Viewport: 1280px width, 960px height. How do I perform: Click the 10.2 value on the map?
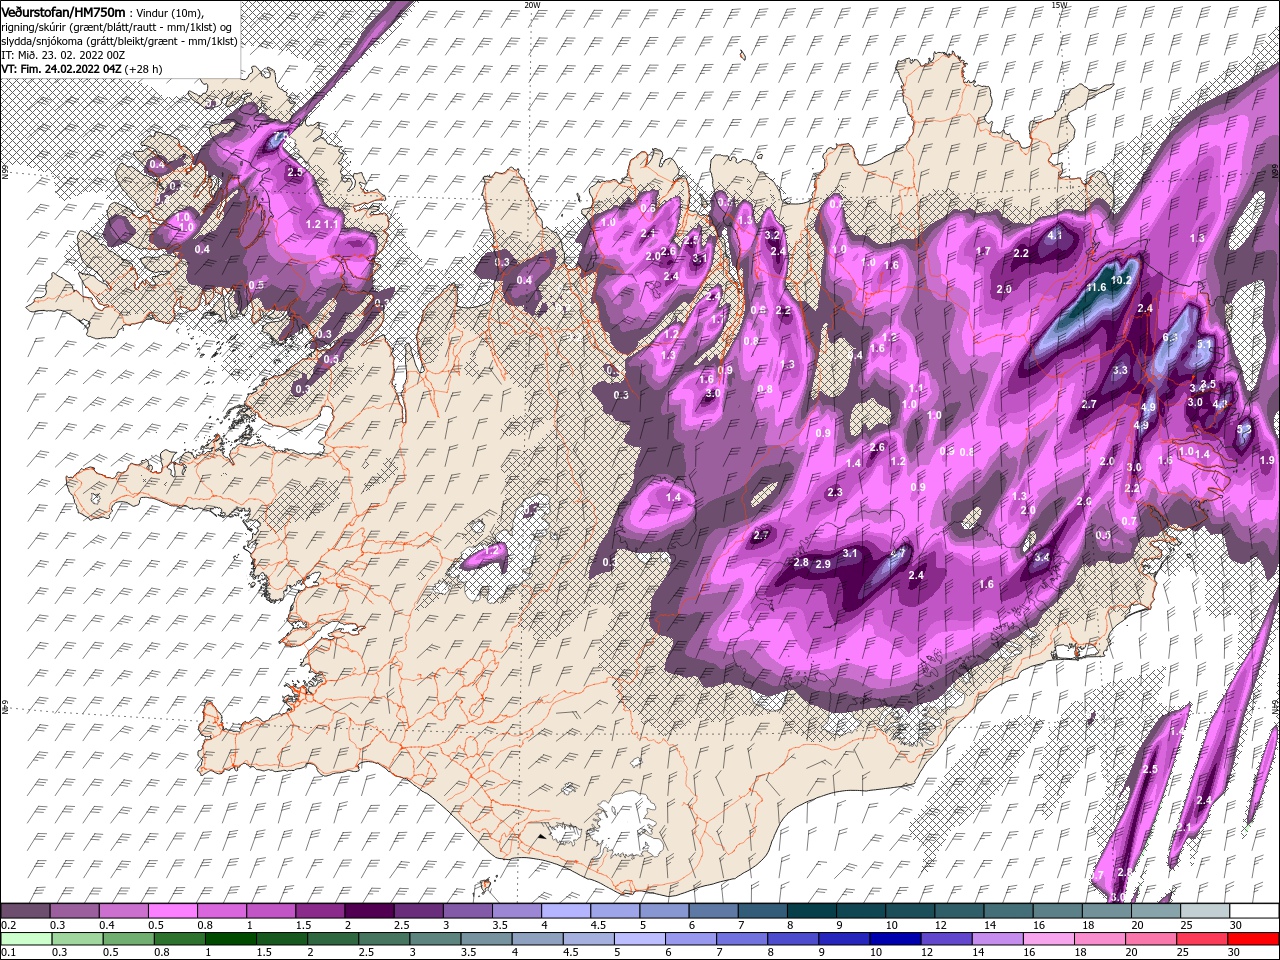[1121, 280]
